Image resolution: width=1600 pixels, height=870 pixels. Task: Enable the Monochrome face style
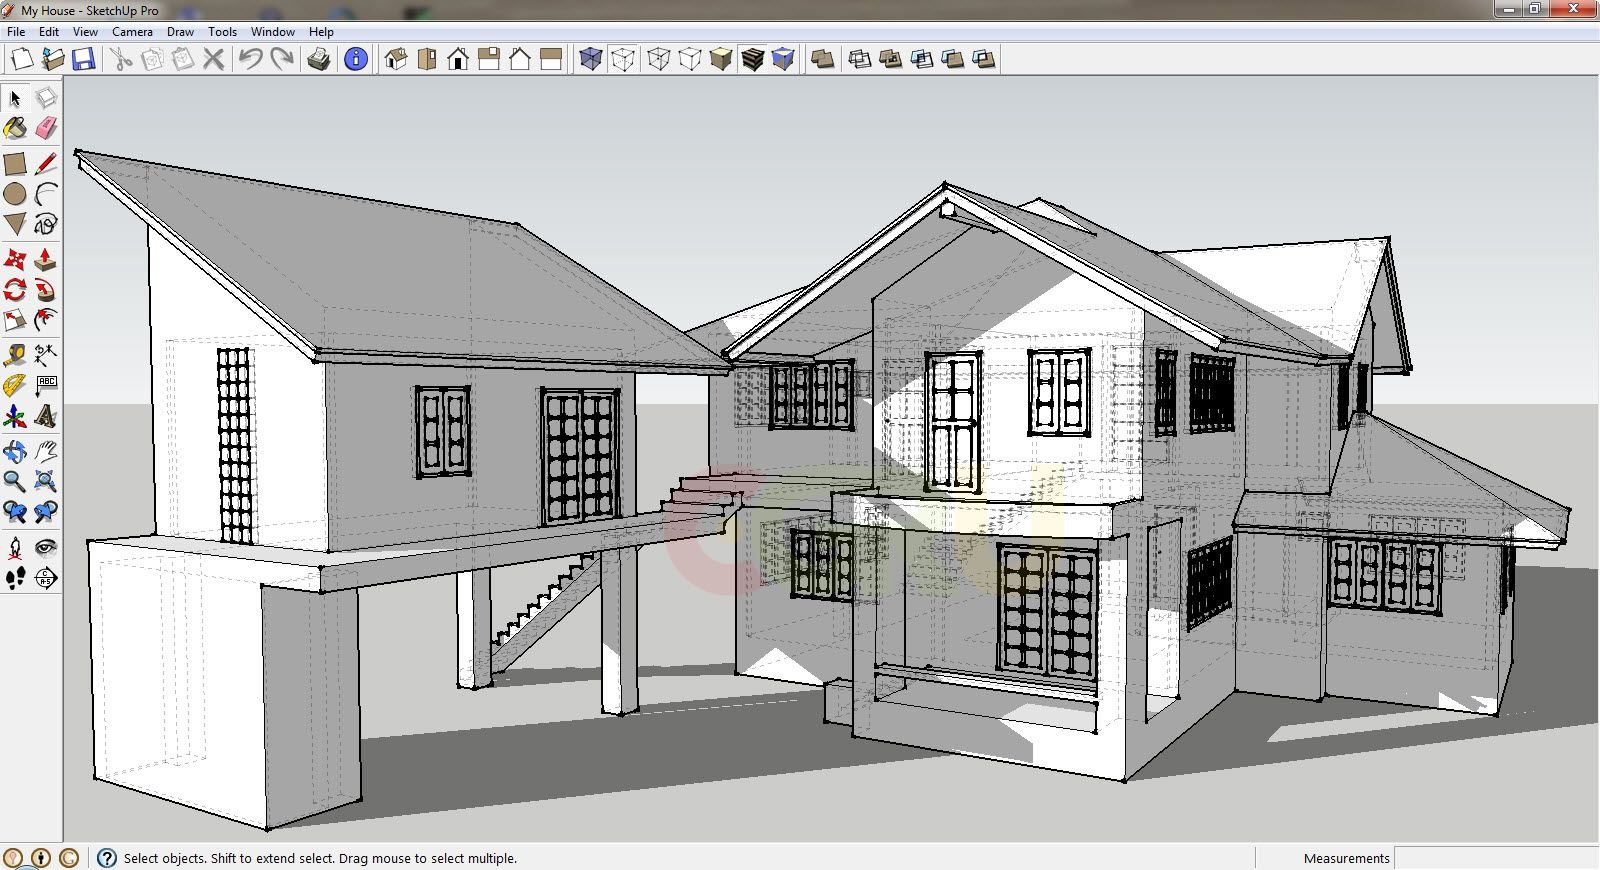coord(784,59)
